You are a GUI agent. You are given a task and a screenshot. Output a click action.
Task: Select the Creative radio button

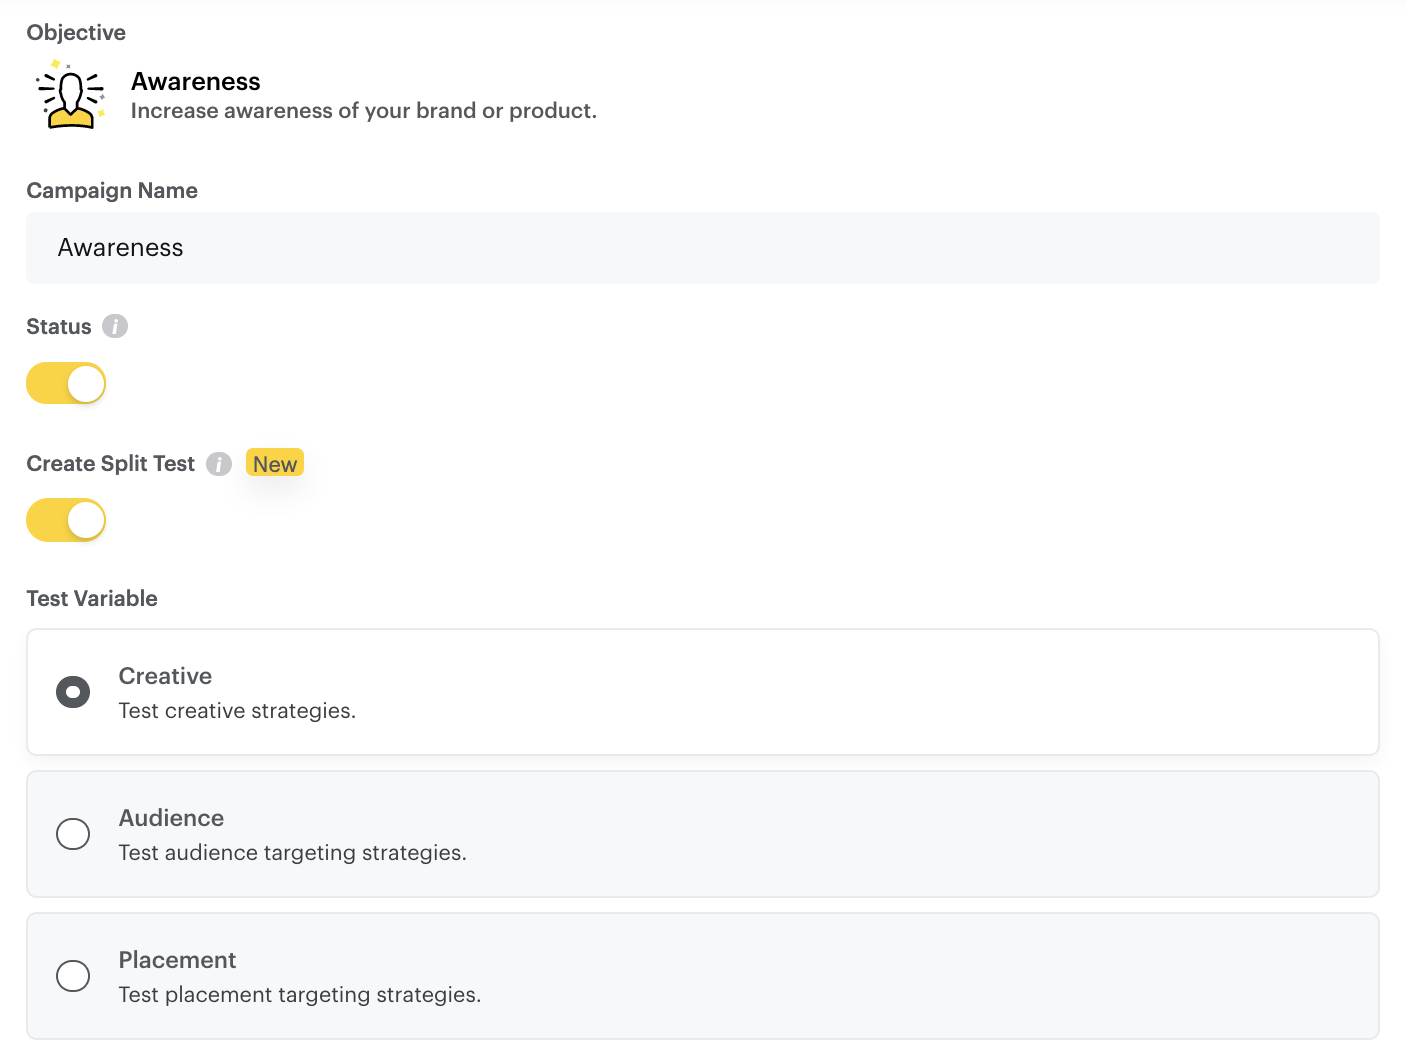click(73, 692)
